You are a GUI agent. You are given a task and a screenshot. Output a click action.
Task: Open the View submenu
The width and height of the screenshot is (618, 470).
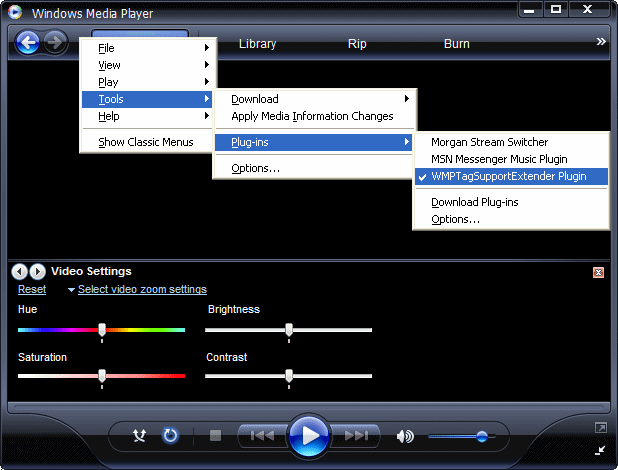[x=147, y=65]
